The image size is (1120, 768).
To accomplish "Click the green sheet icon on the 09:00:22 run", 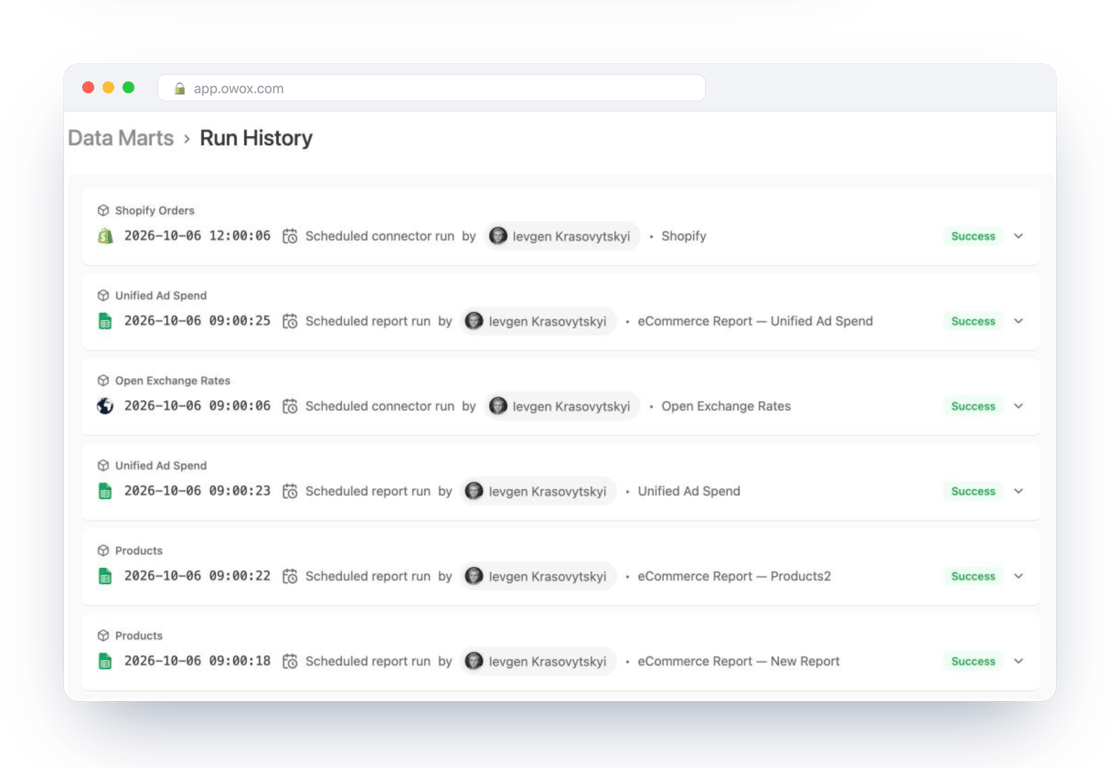I will pyautogui.click(x=105, y=576).
